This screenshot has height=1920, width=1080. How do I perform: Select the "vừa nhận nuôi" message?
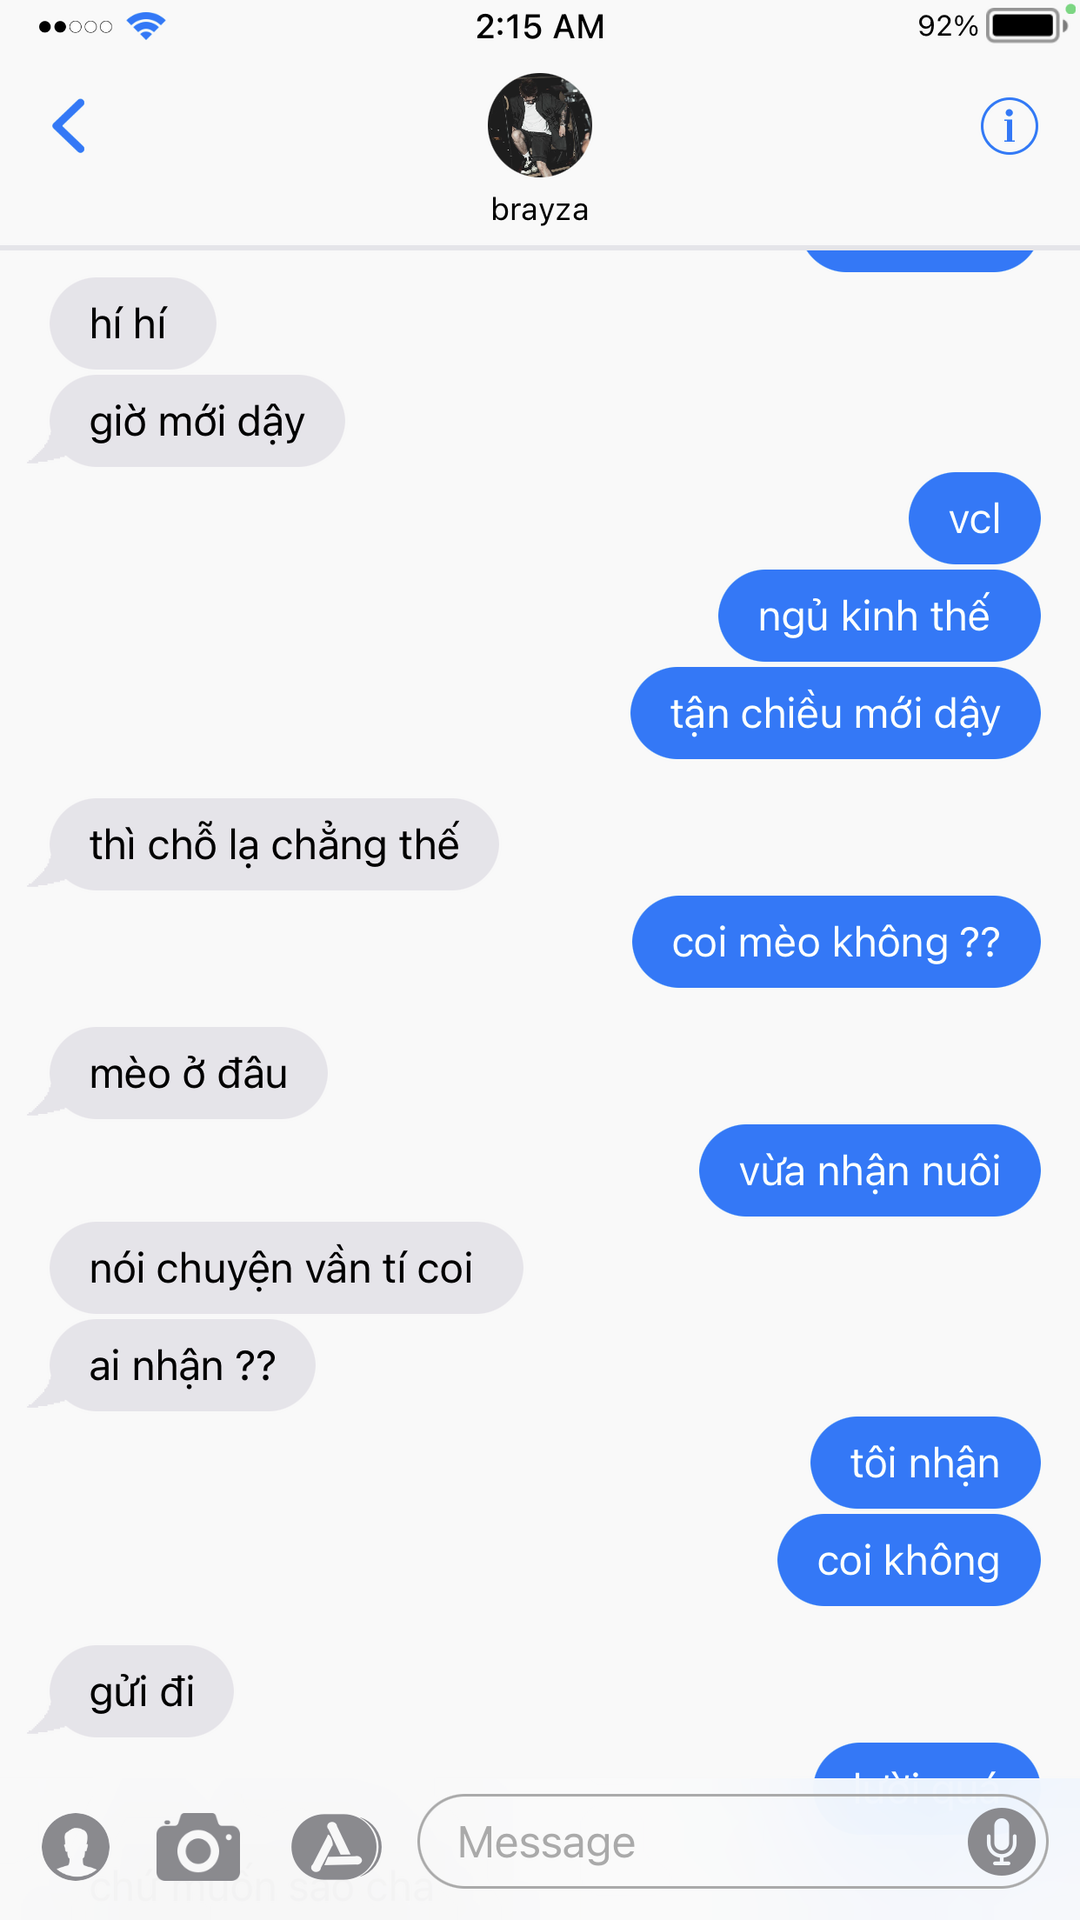870,1171
